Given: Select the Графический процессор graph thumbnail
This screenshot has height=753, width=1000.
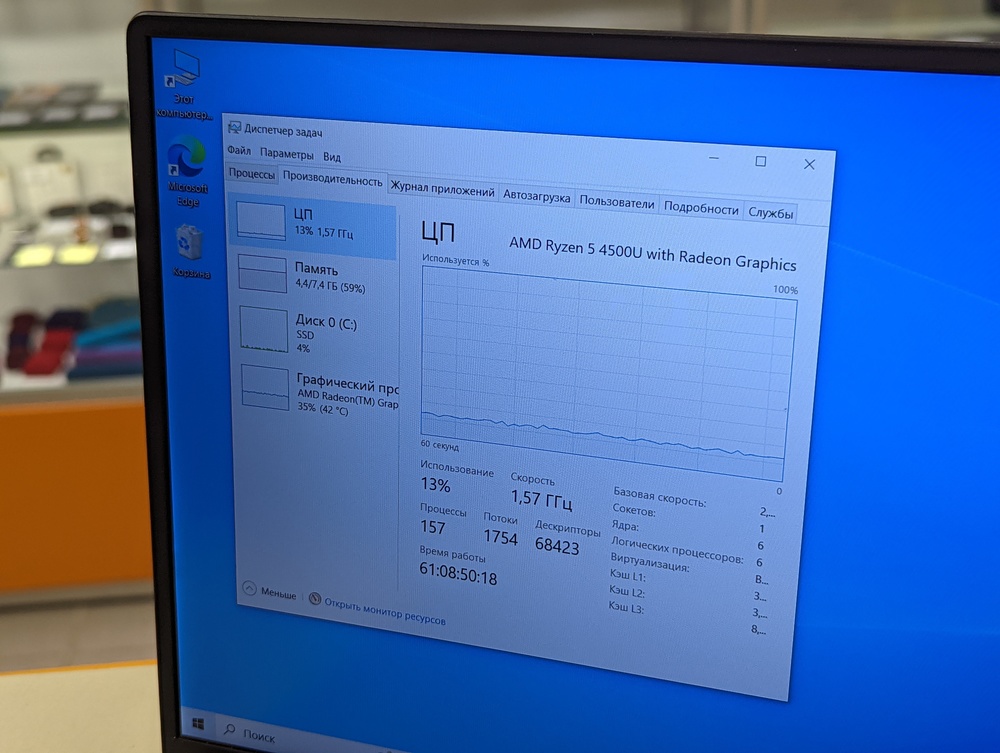Looking at the screenshot, I should point(265,388).
